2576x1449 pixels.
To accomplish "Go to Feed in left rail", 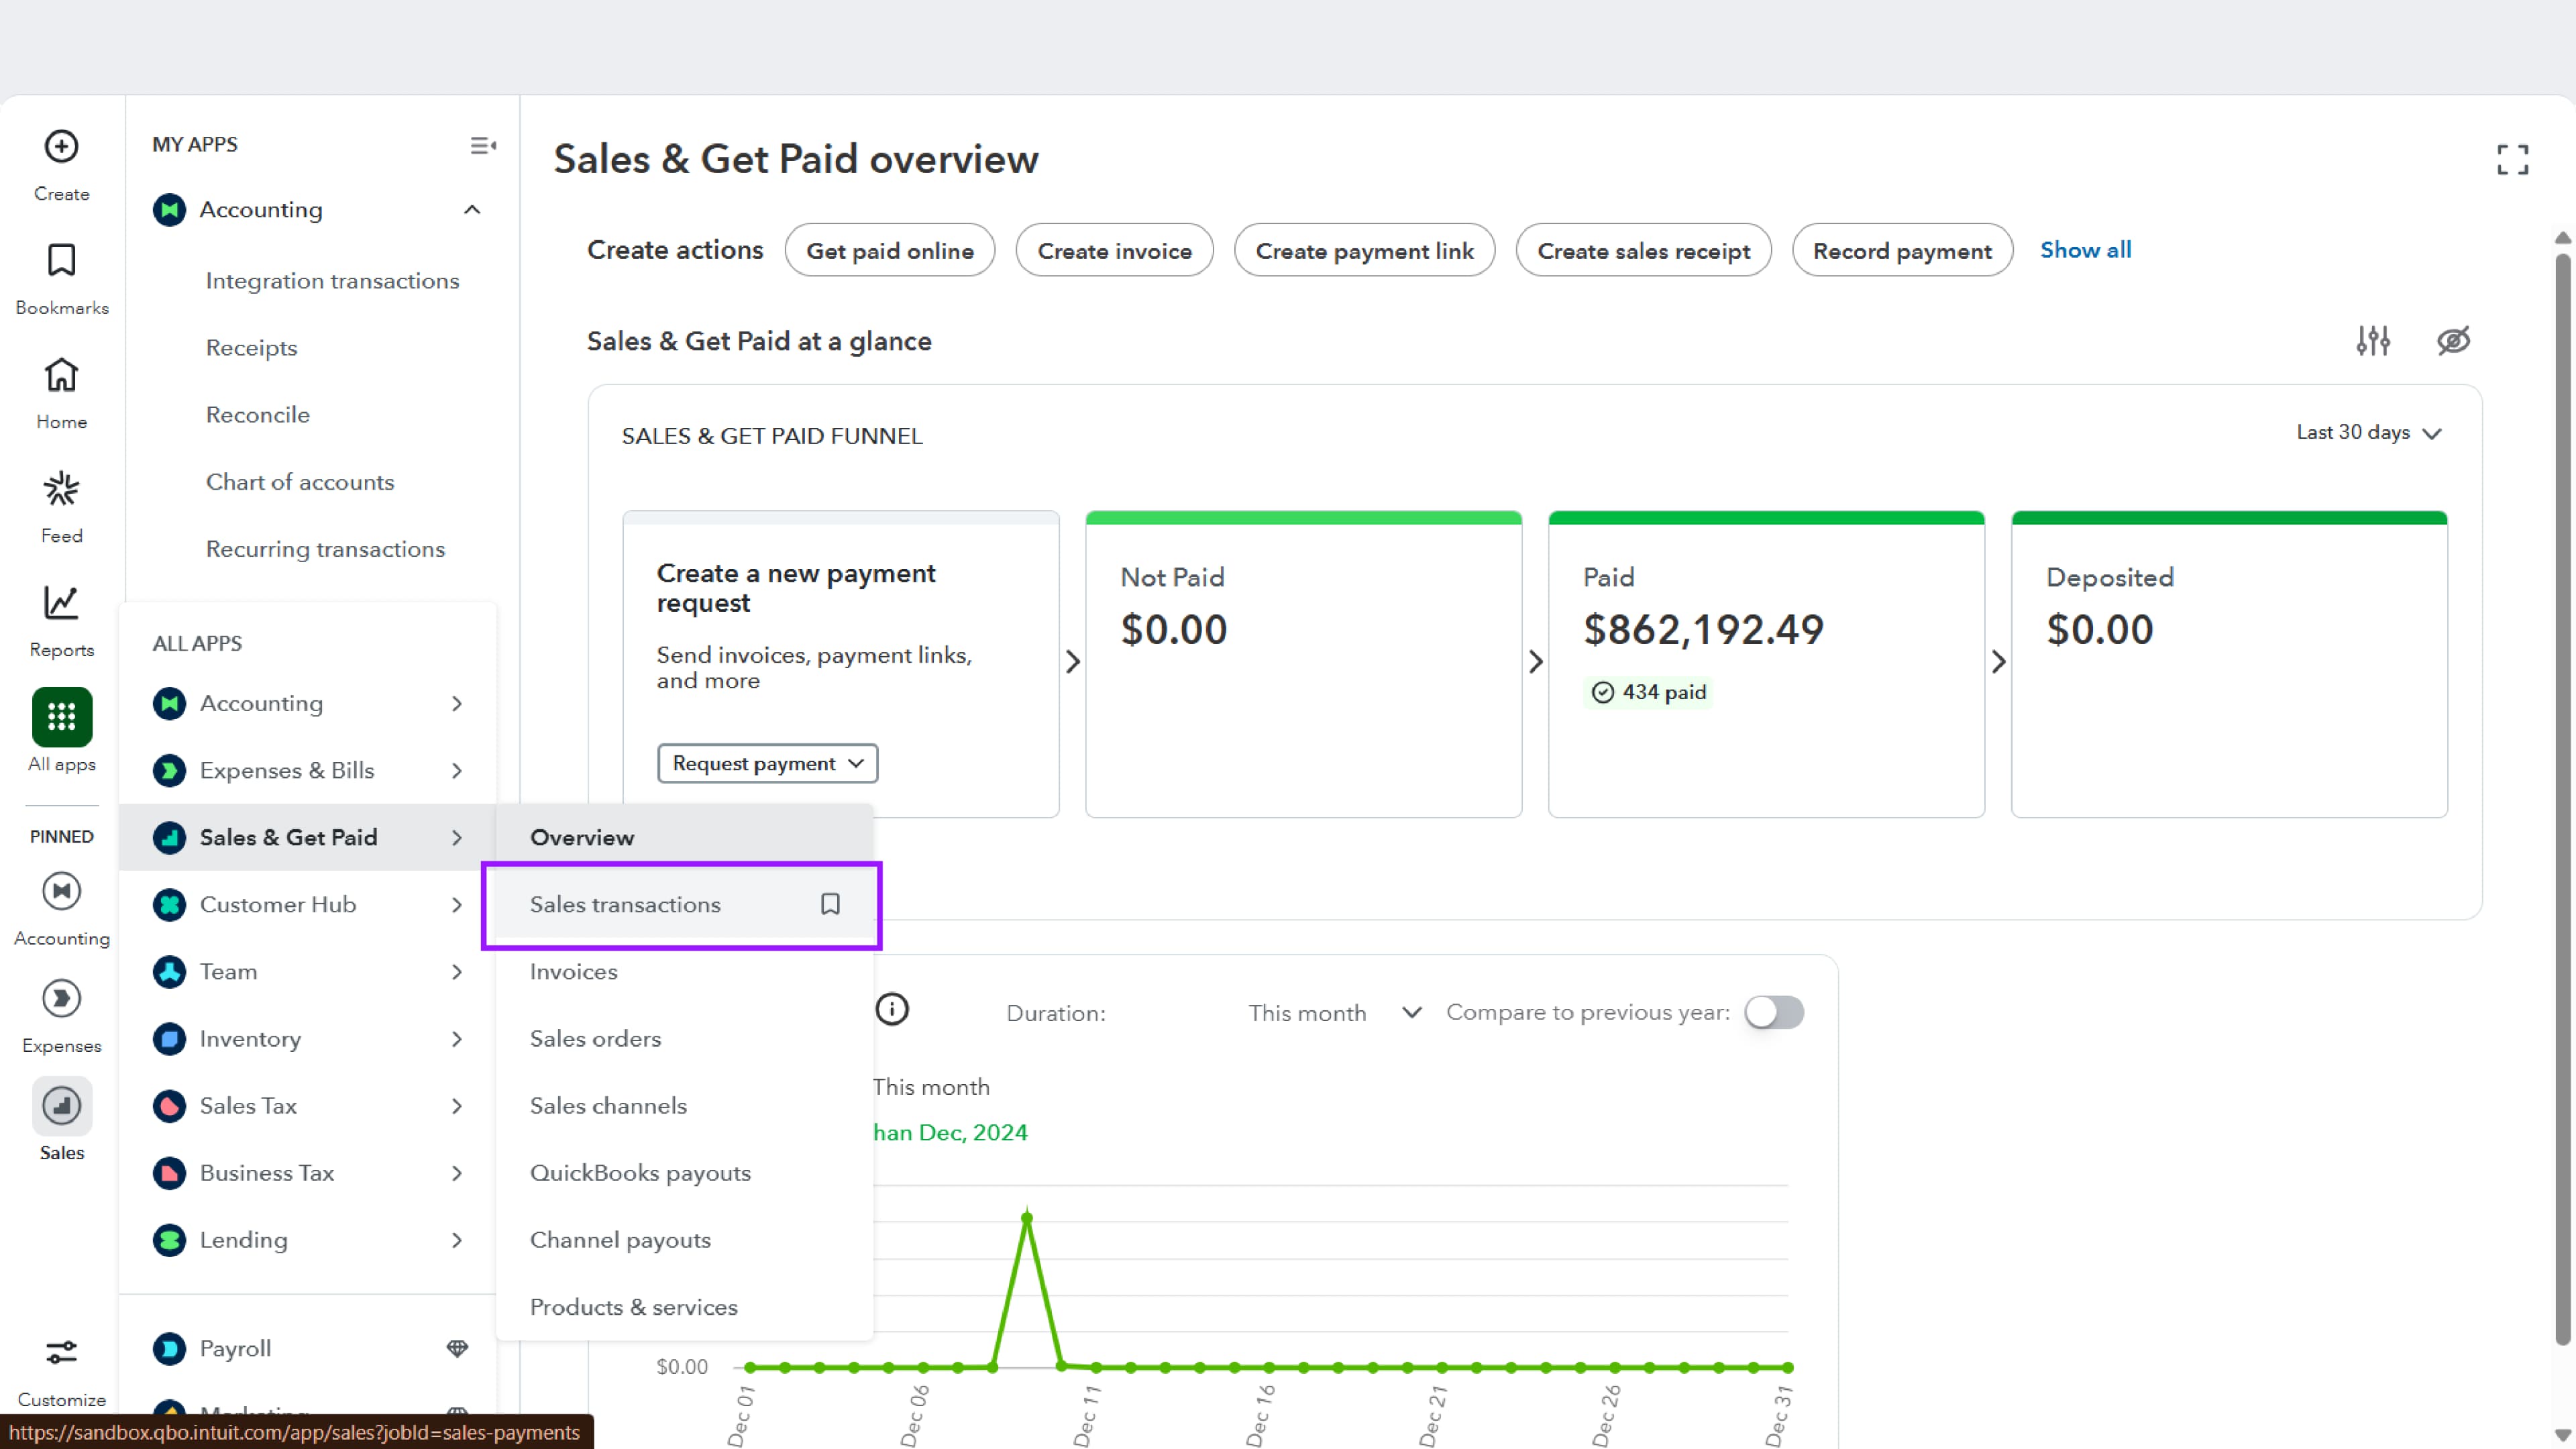I will [61, 490].
